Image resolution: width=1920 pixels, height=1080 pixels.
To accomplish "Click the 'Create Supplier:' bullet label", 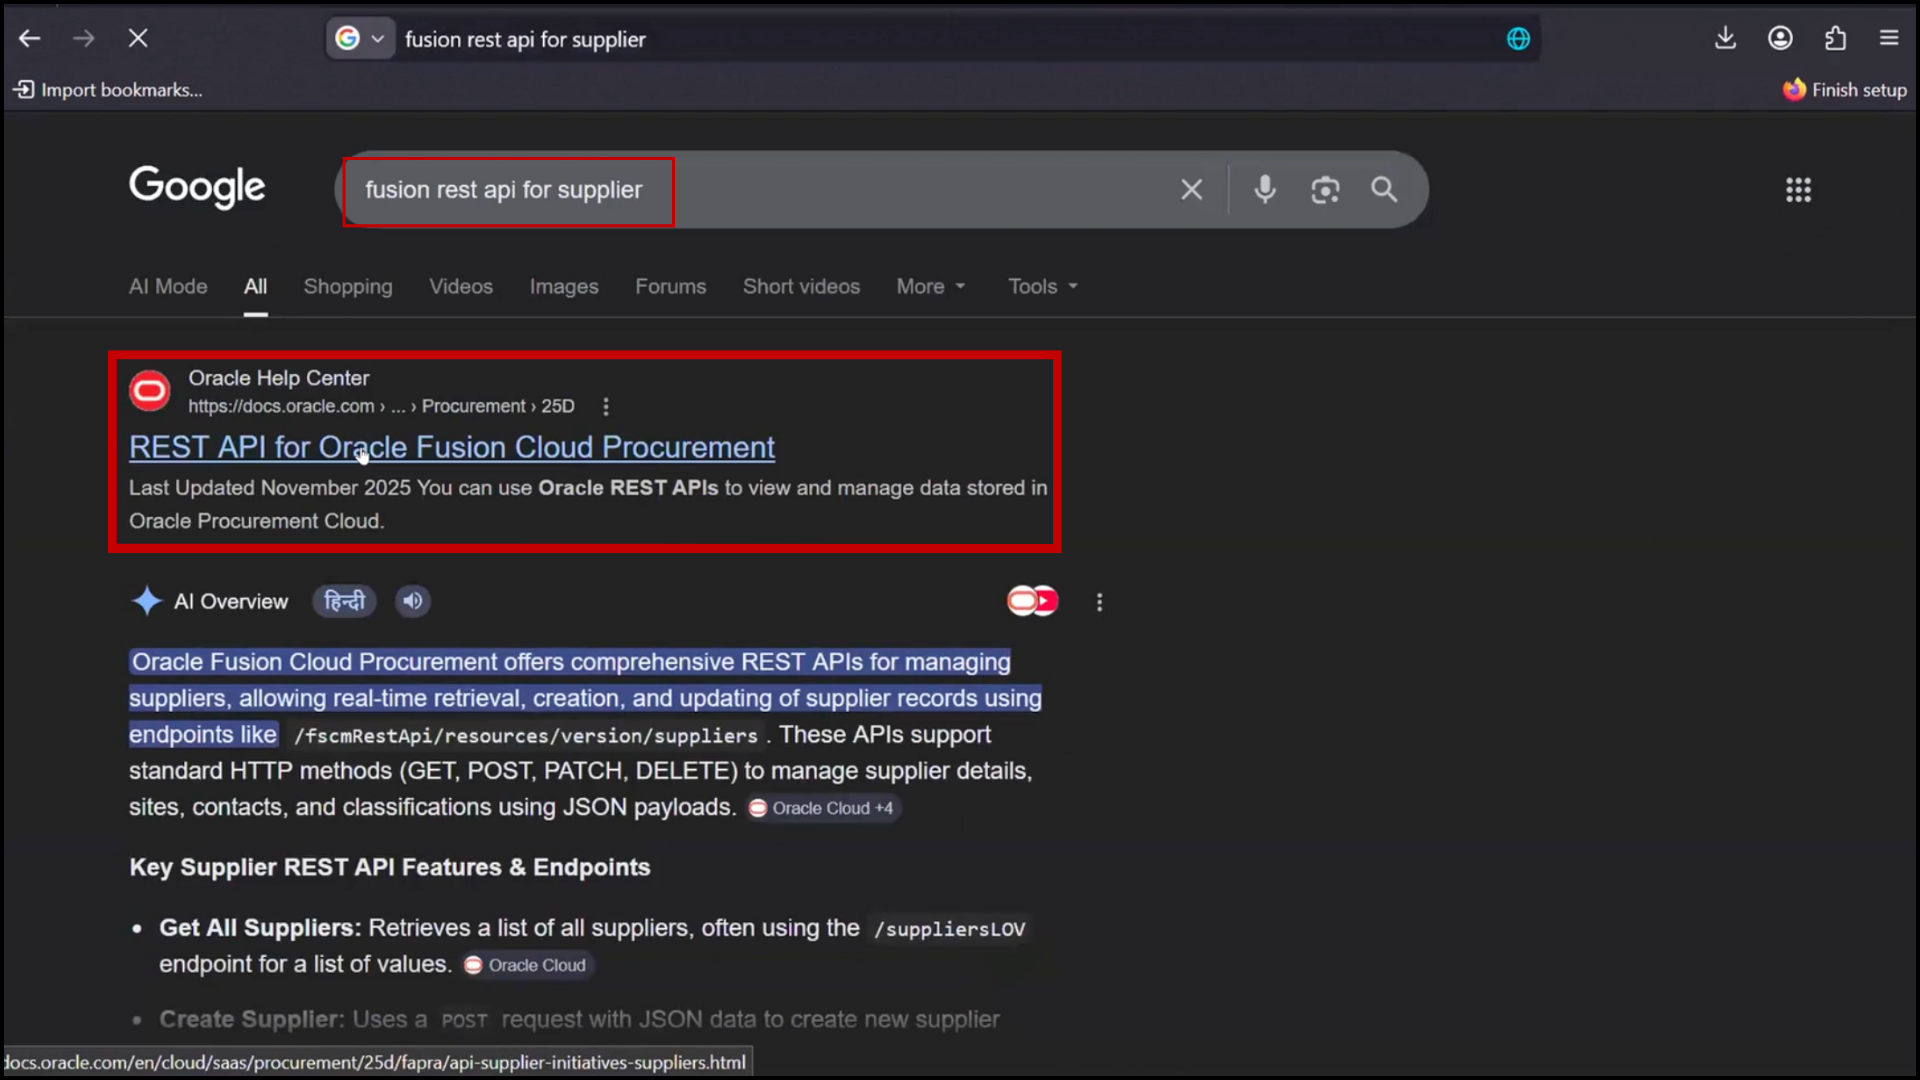I will coord(252,1019).
